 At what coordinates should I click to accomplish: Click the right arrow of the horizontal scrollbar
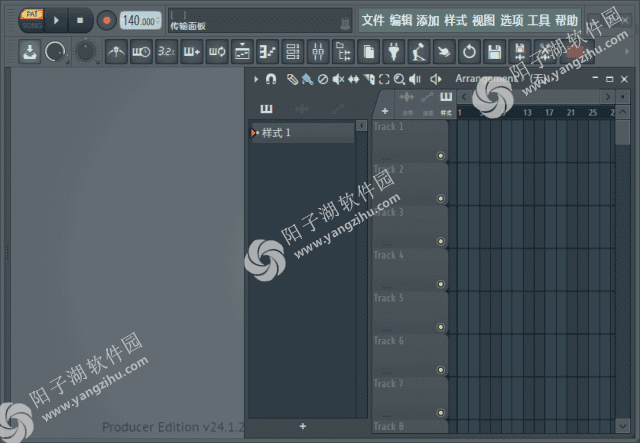point(608,97)
